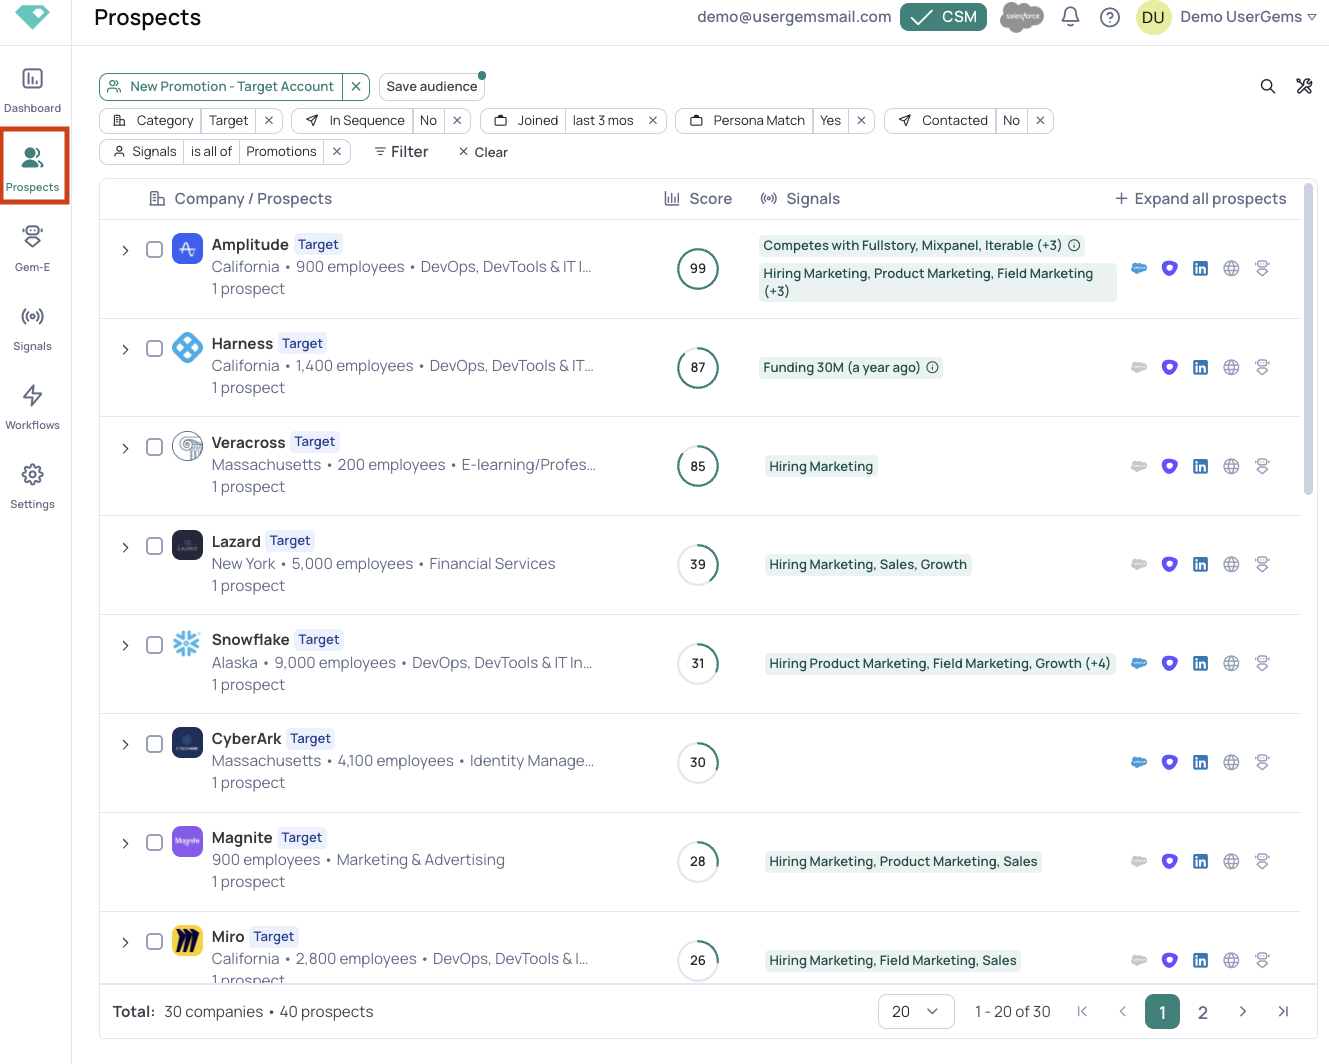Select the Lazard row checkbox

point(154,546)
